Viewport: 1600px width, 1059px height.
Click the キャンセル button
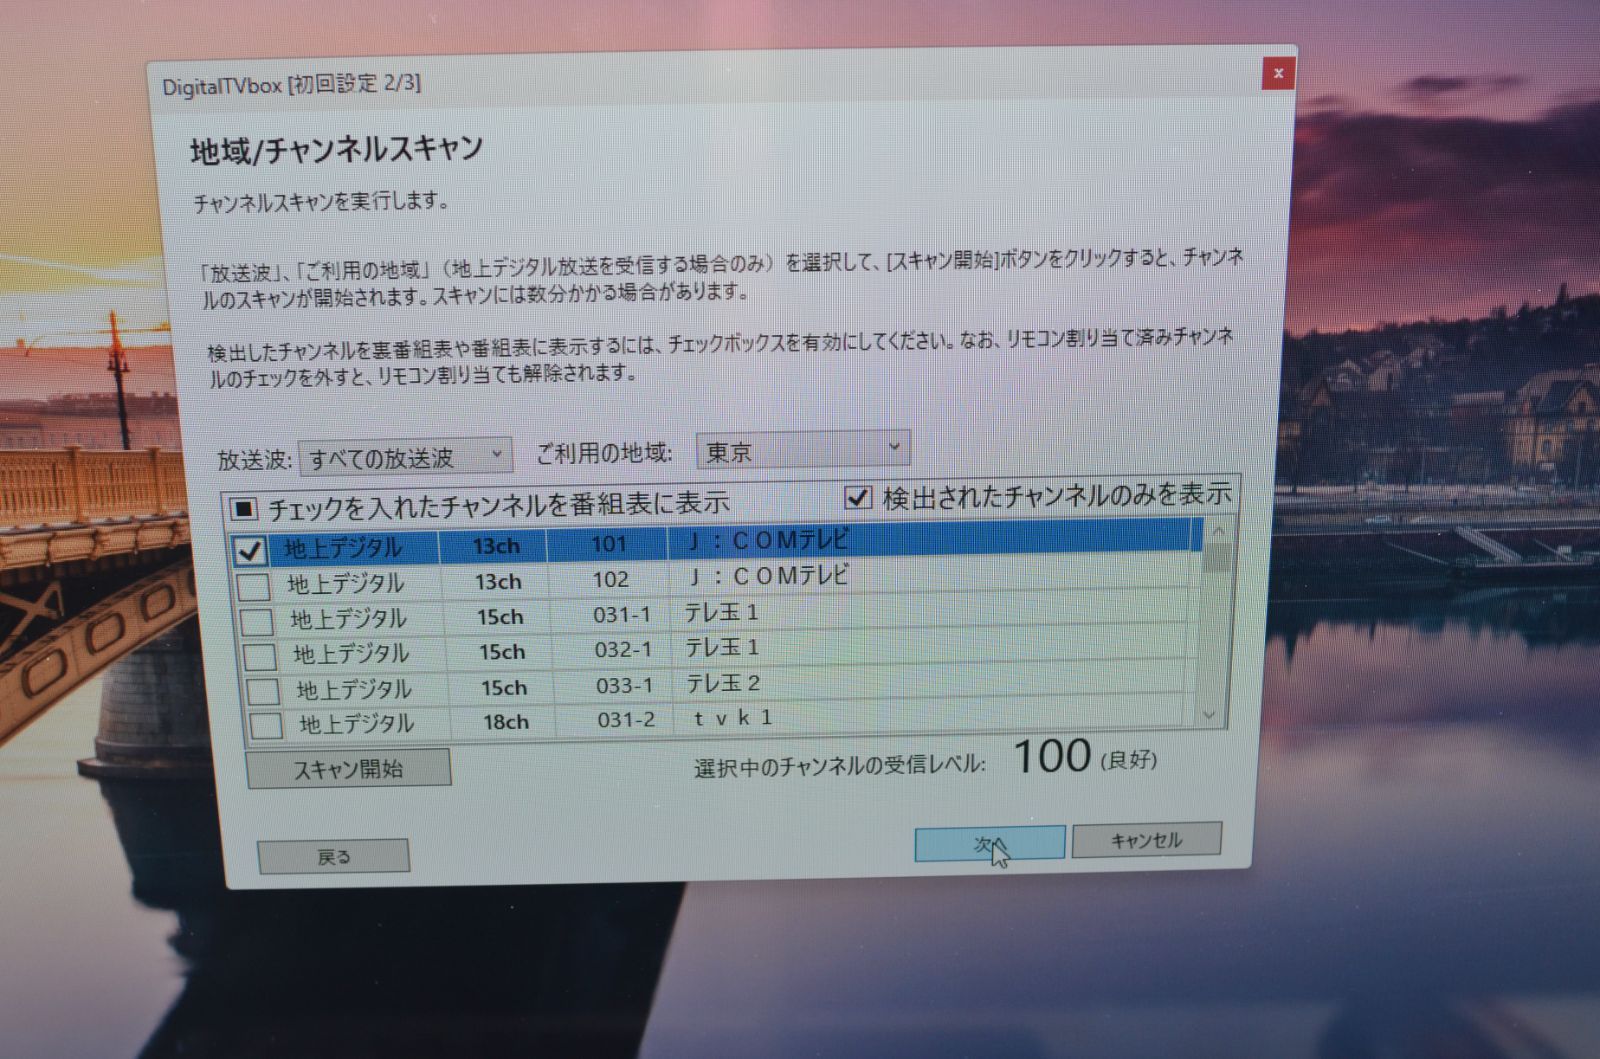1146,840
